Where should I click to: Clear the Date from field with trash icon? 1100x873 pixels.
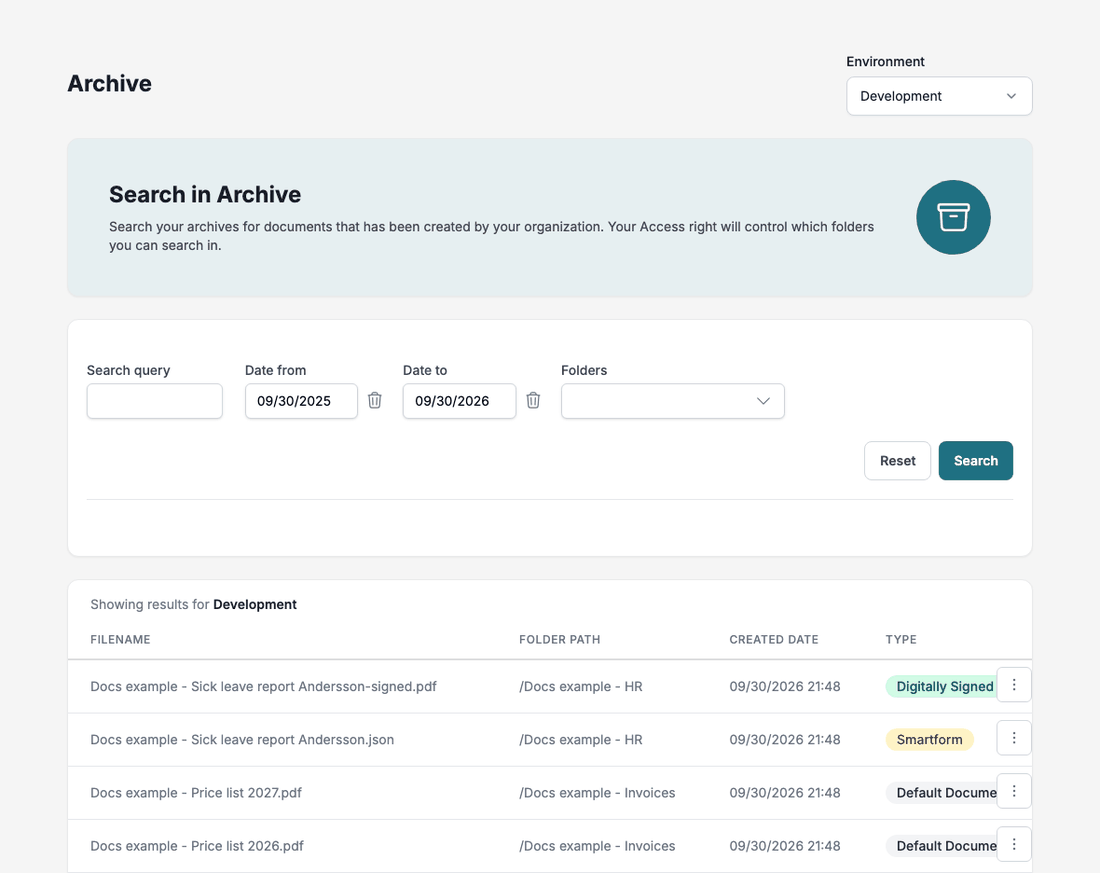coord(375,401)
